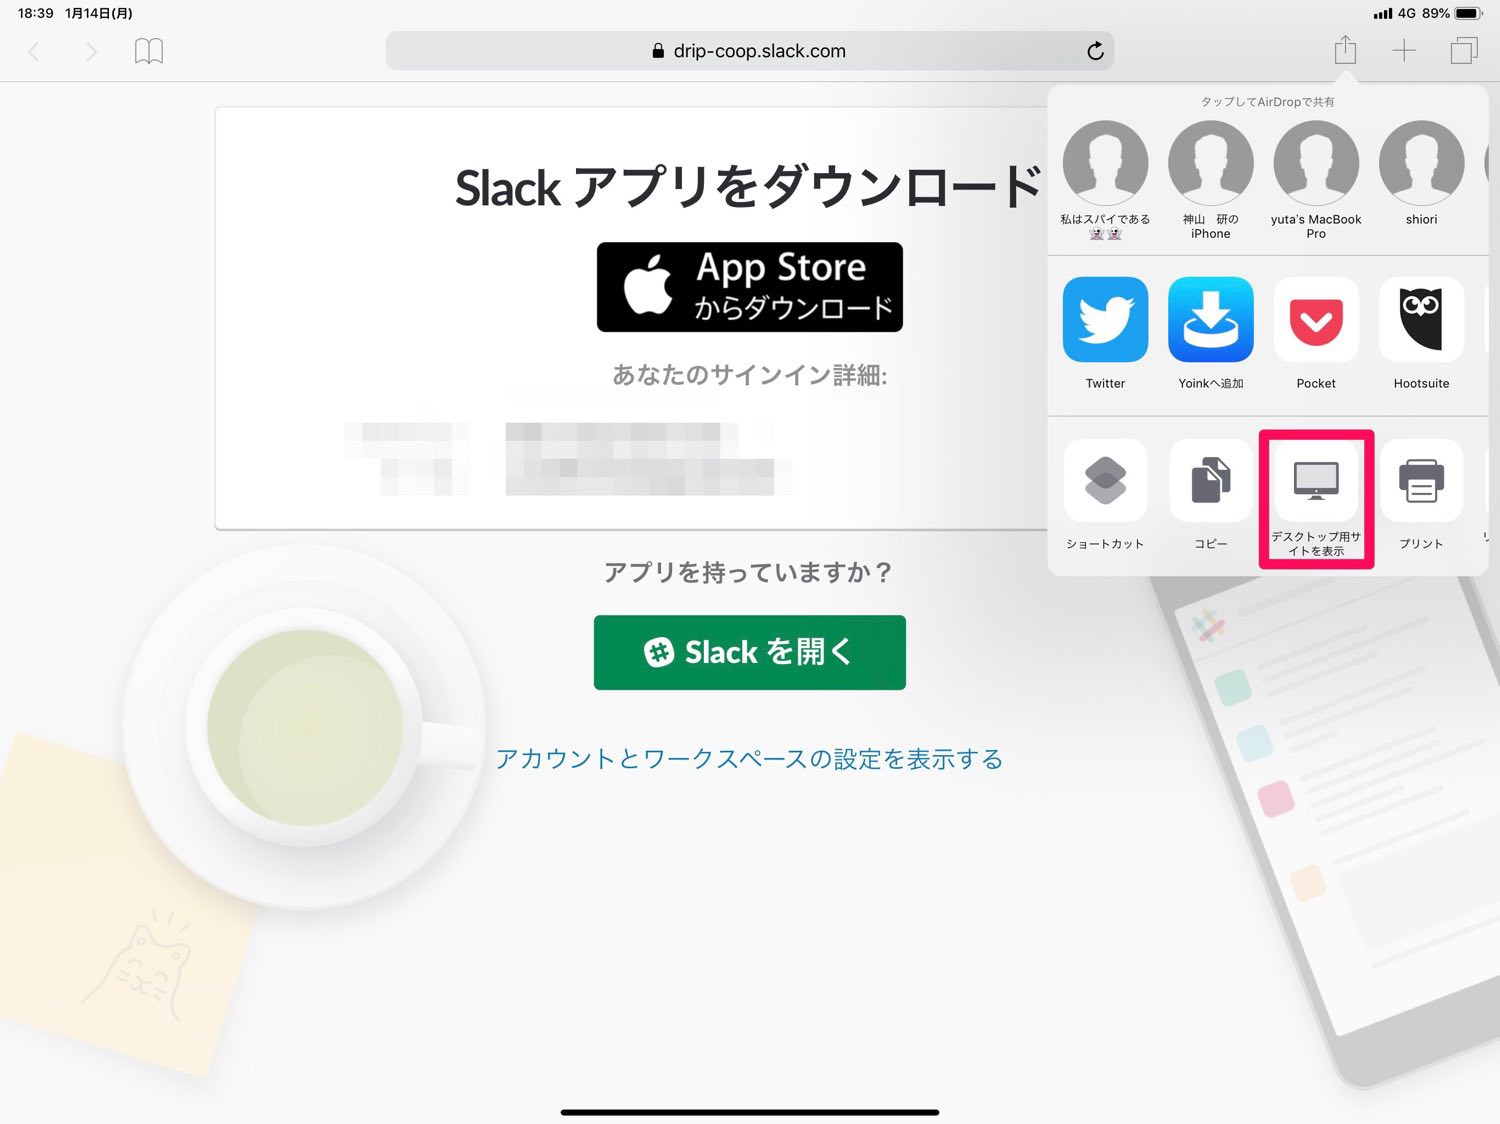Tap the プリント print action
The image size is (1500, 1124).
click(x=1421, y=495)
